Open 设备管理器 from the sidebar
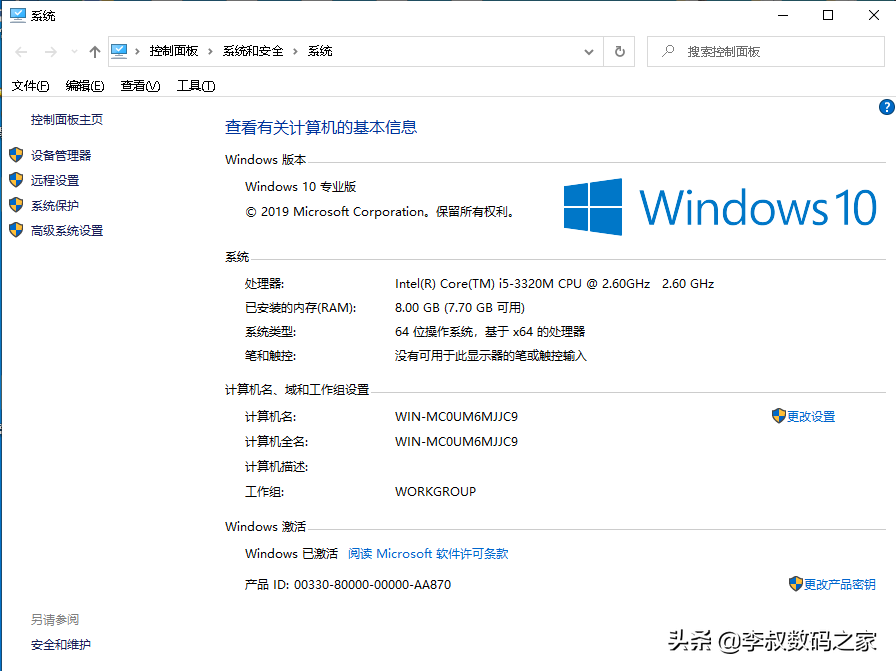Image resolution: width=896 pixels, height=671 pixels. click(x=61, y=155)
